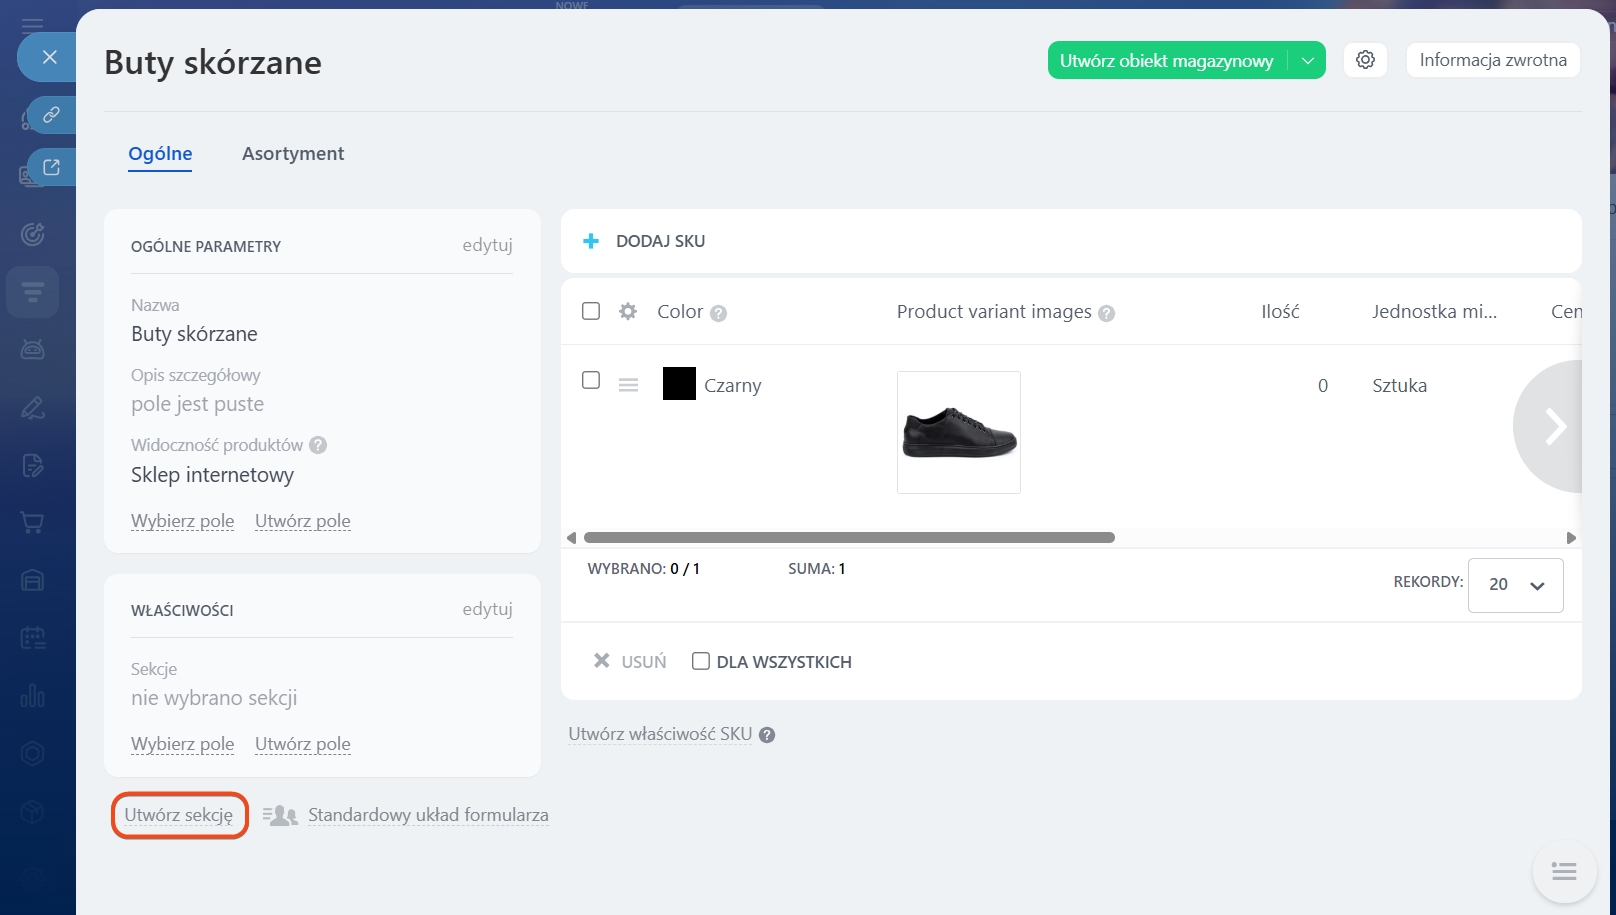Click help icon next to Widoczność produktów

tap(318, 445)
